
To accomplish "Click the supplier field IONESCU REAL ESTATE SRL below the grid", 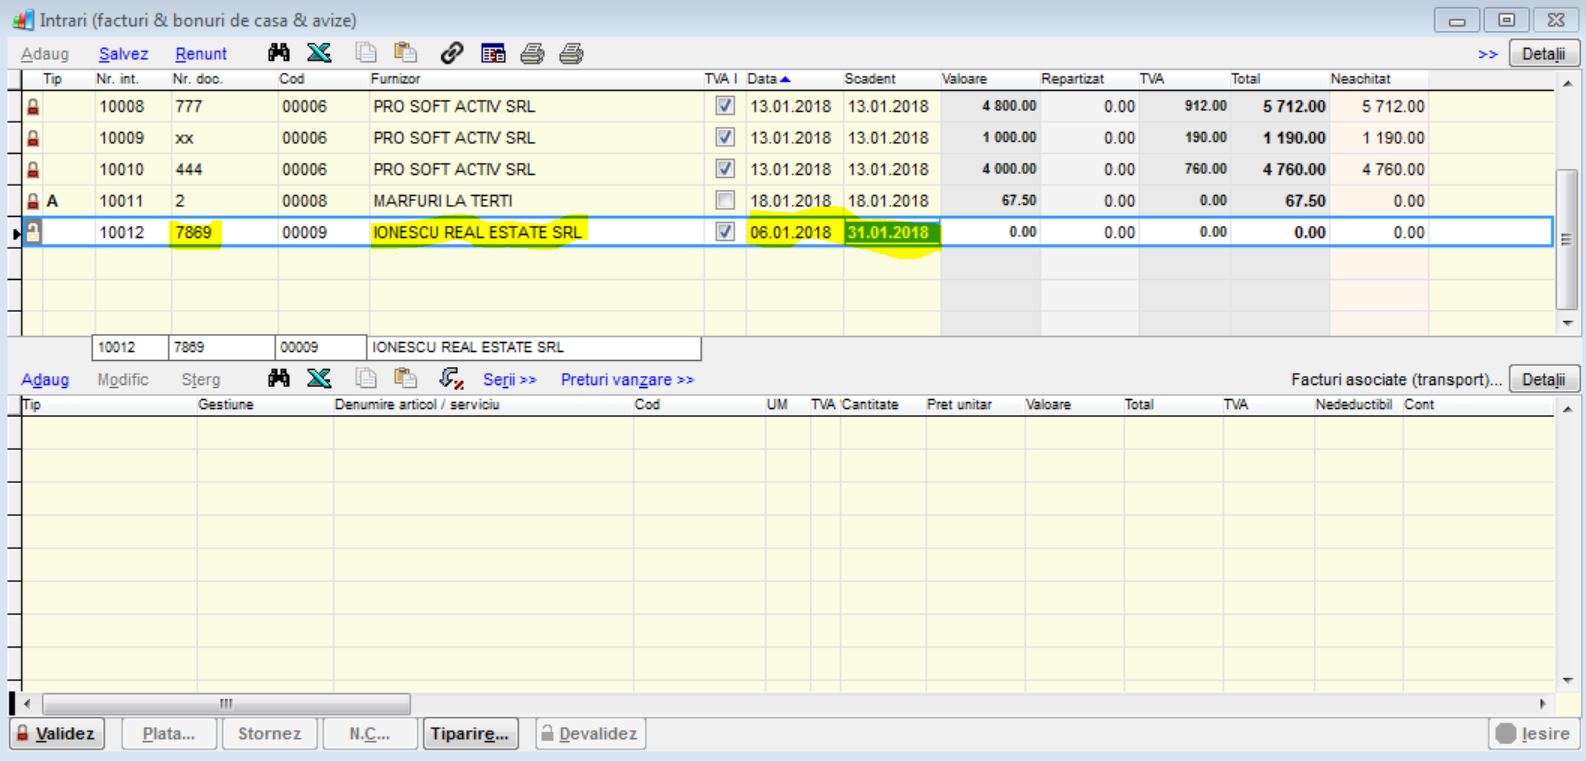I will [534, 347].
